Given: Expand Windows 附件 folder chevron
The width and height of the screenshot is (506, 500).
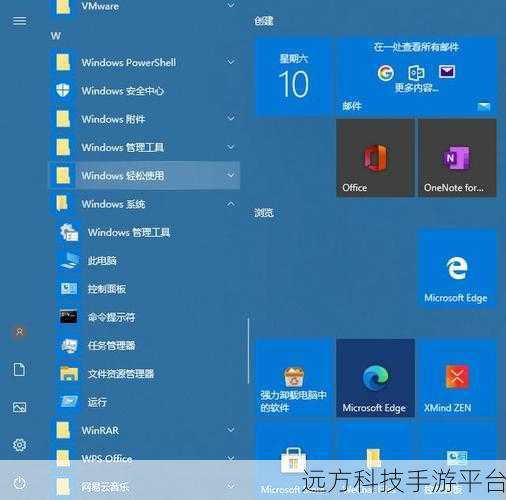Looking at the screenshot, I should pos(230,118).
